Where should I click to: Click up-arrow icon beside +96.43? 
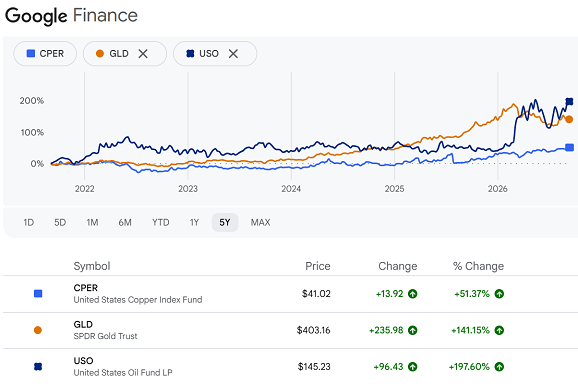412,367
